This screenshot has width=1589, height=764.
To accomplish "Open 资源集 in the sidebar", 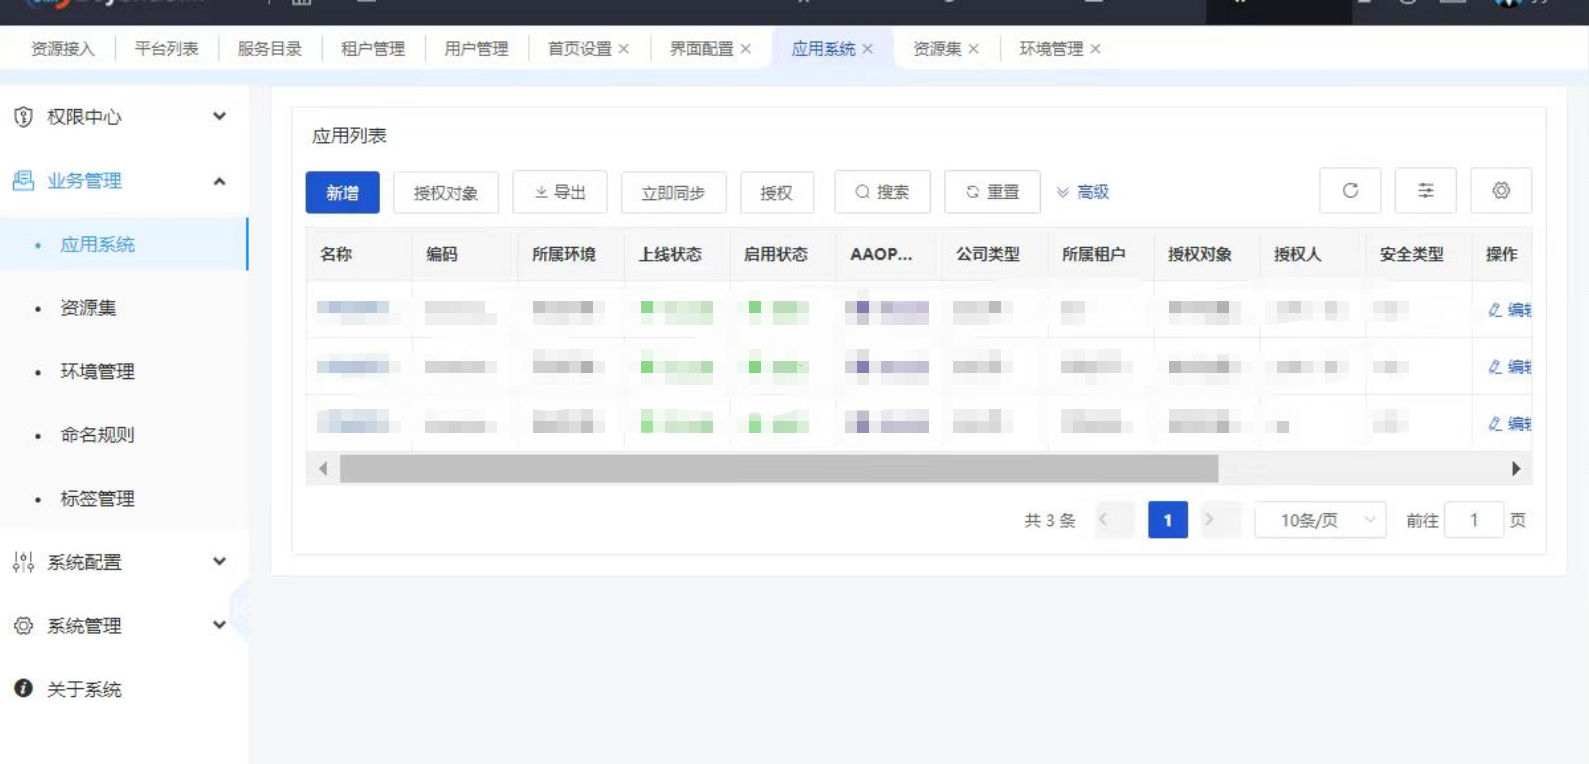I will [124, 308].
